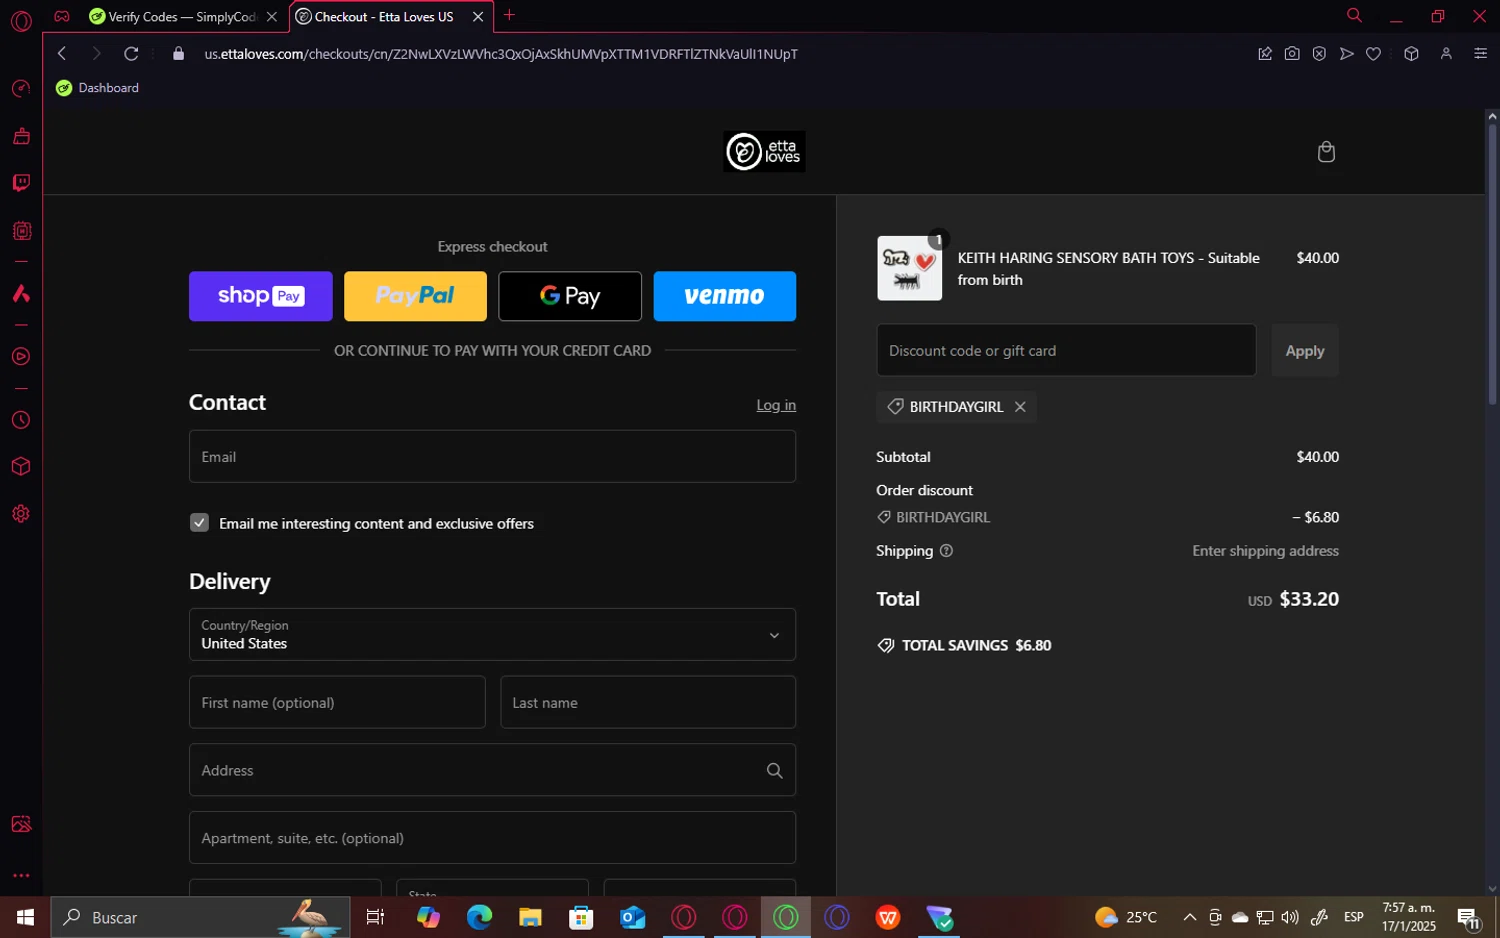Image resolution: width=1500 pixels, height=938 pixels.
Task: Open the shopping bag cart icon
Action: click(1326, 152)
